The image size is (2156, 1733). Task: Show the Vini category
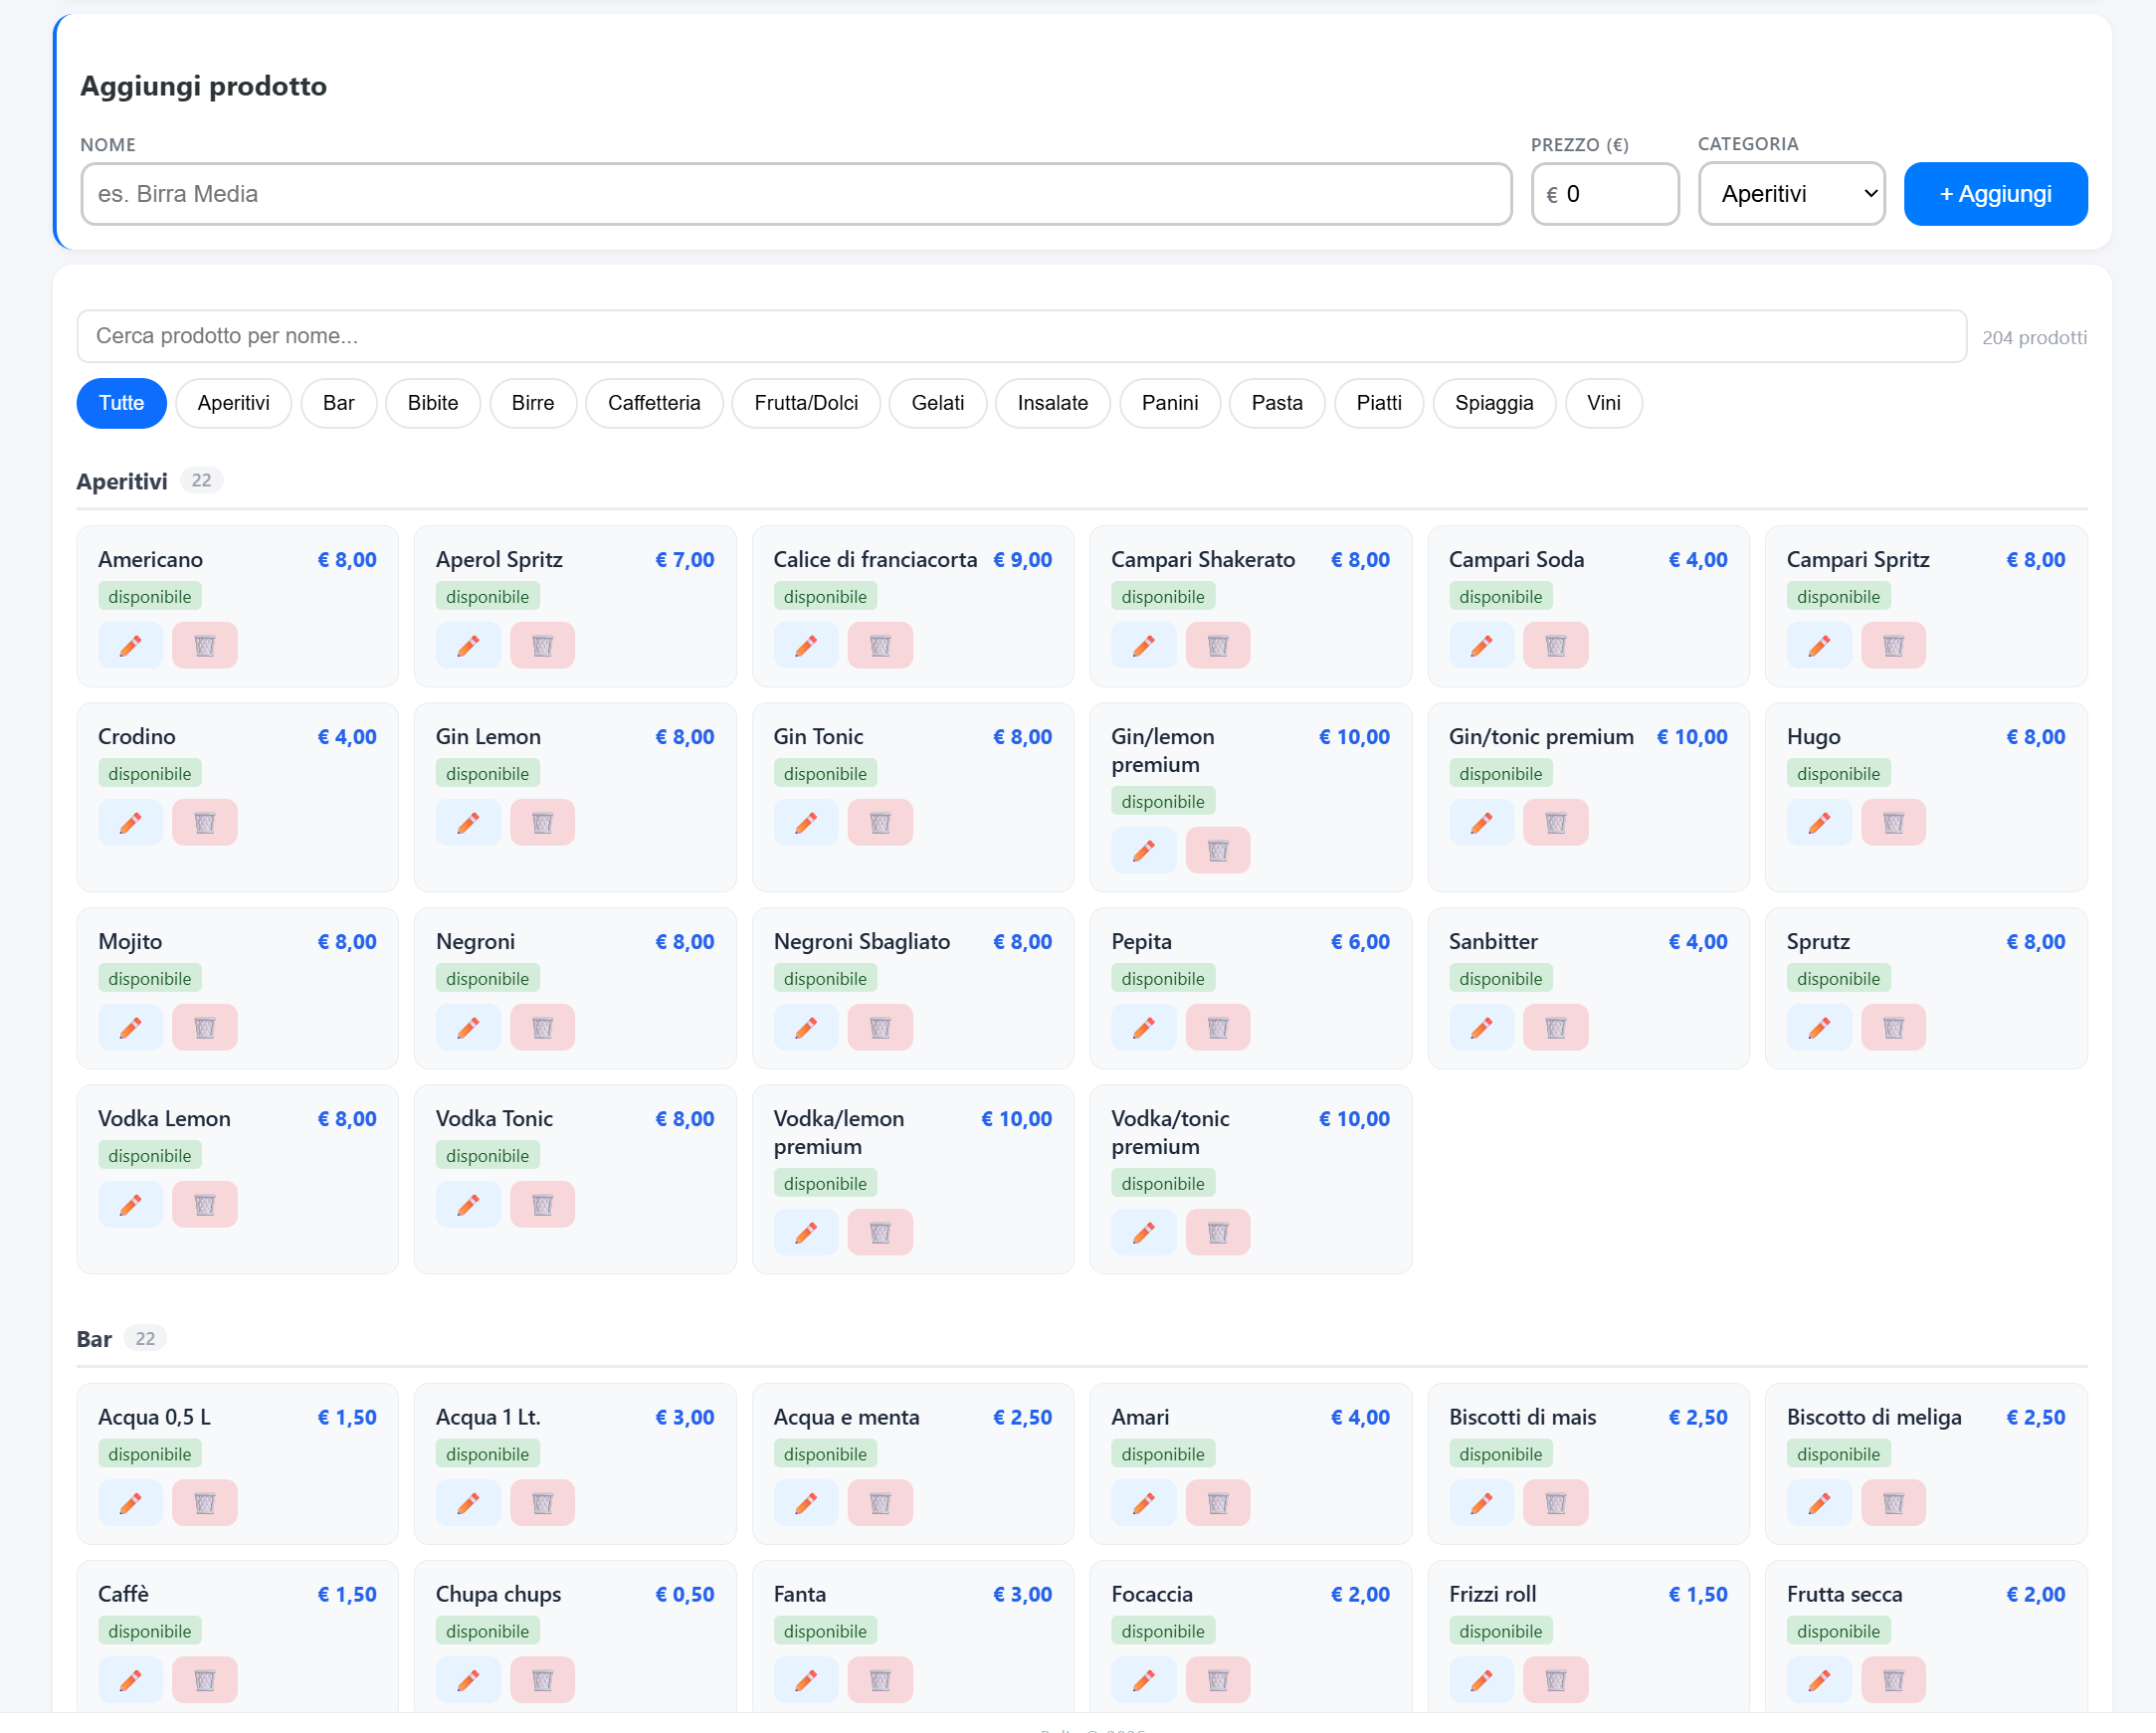click(x=1604, y=403)
